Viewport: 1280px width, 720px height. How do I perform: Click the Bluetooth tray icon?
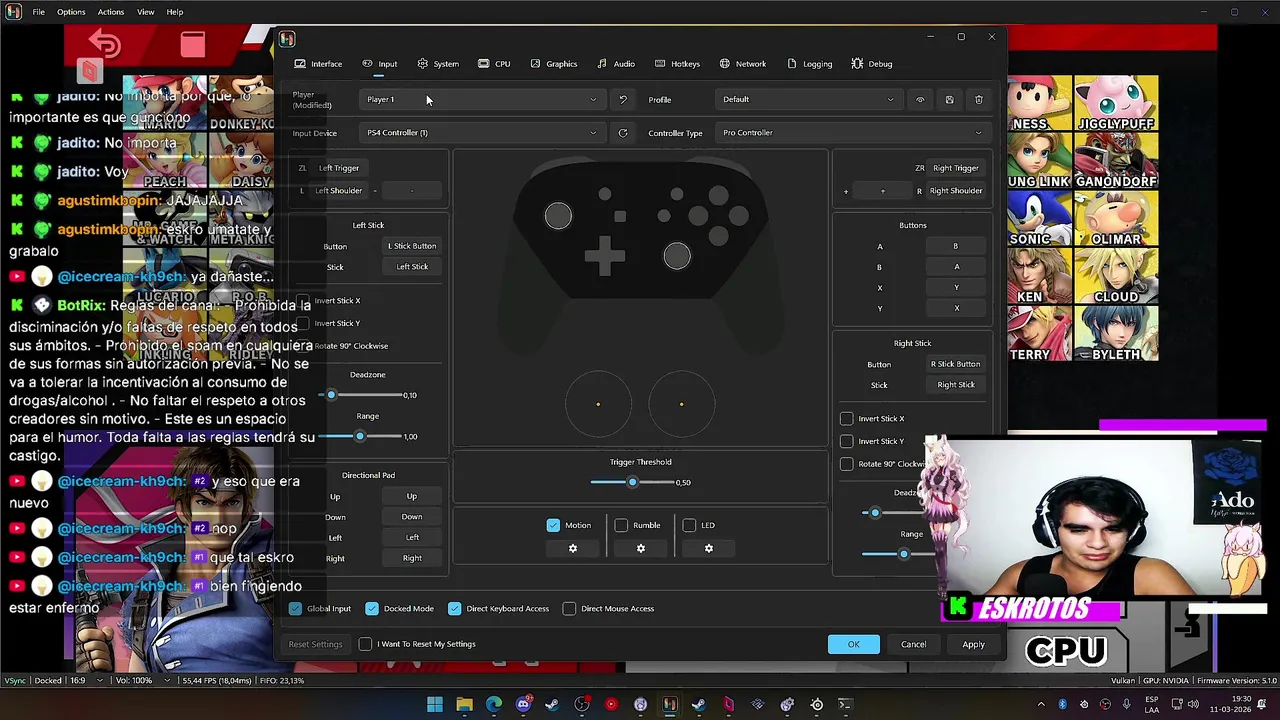(1062, 705)
